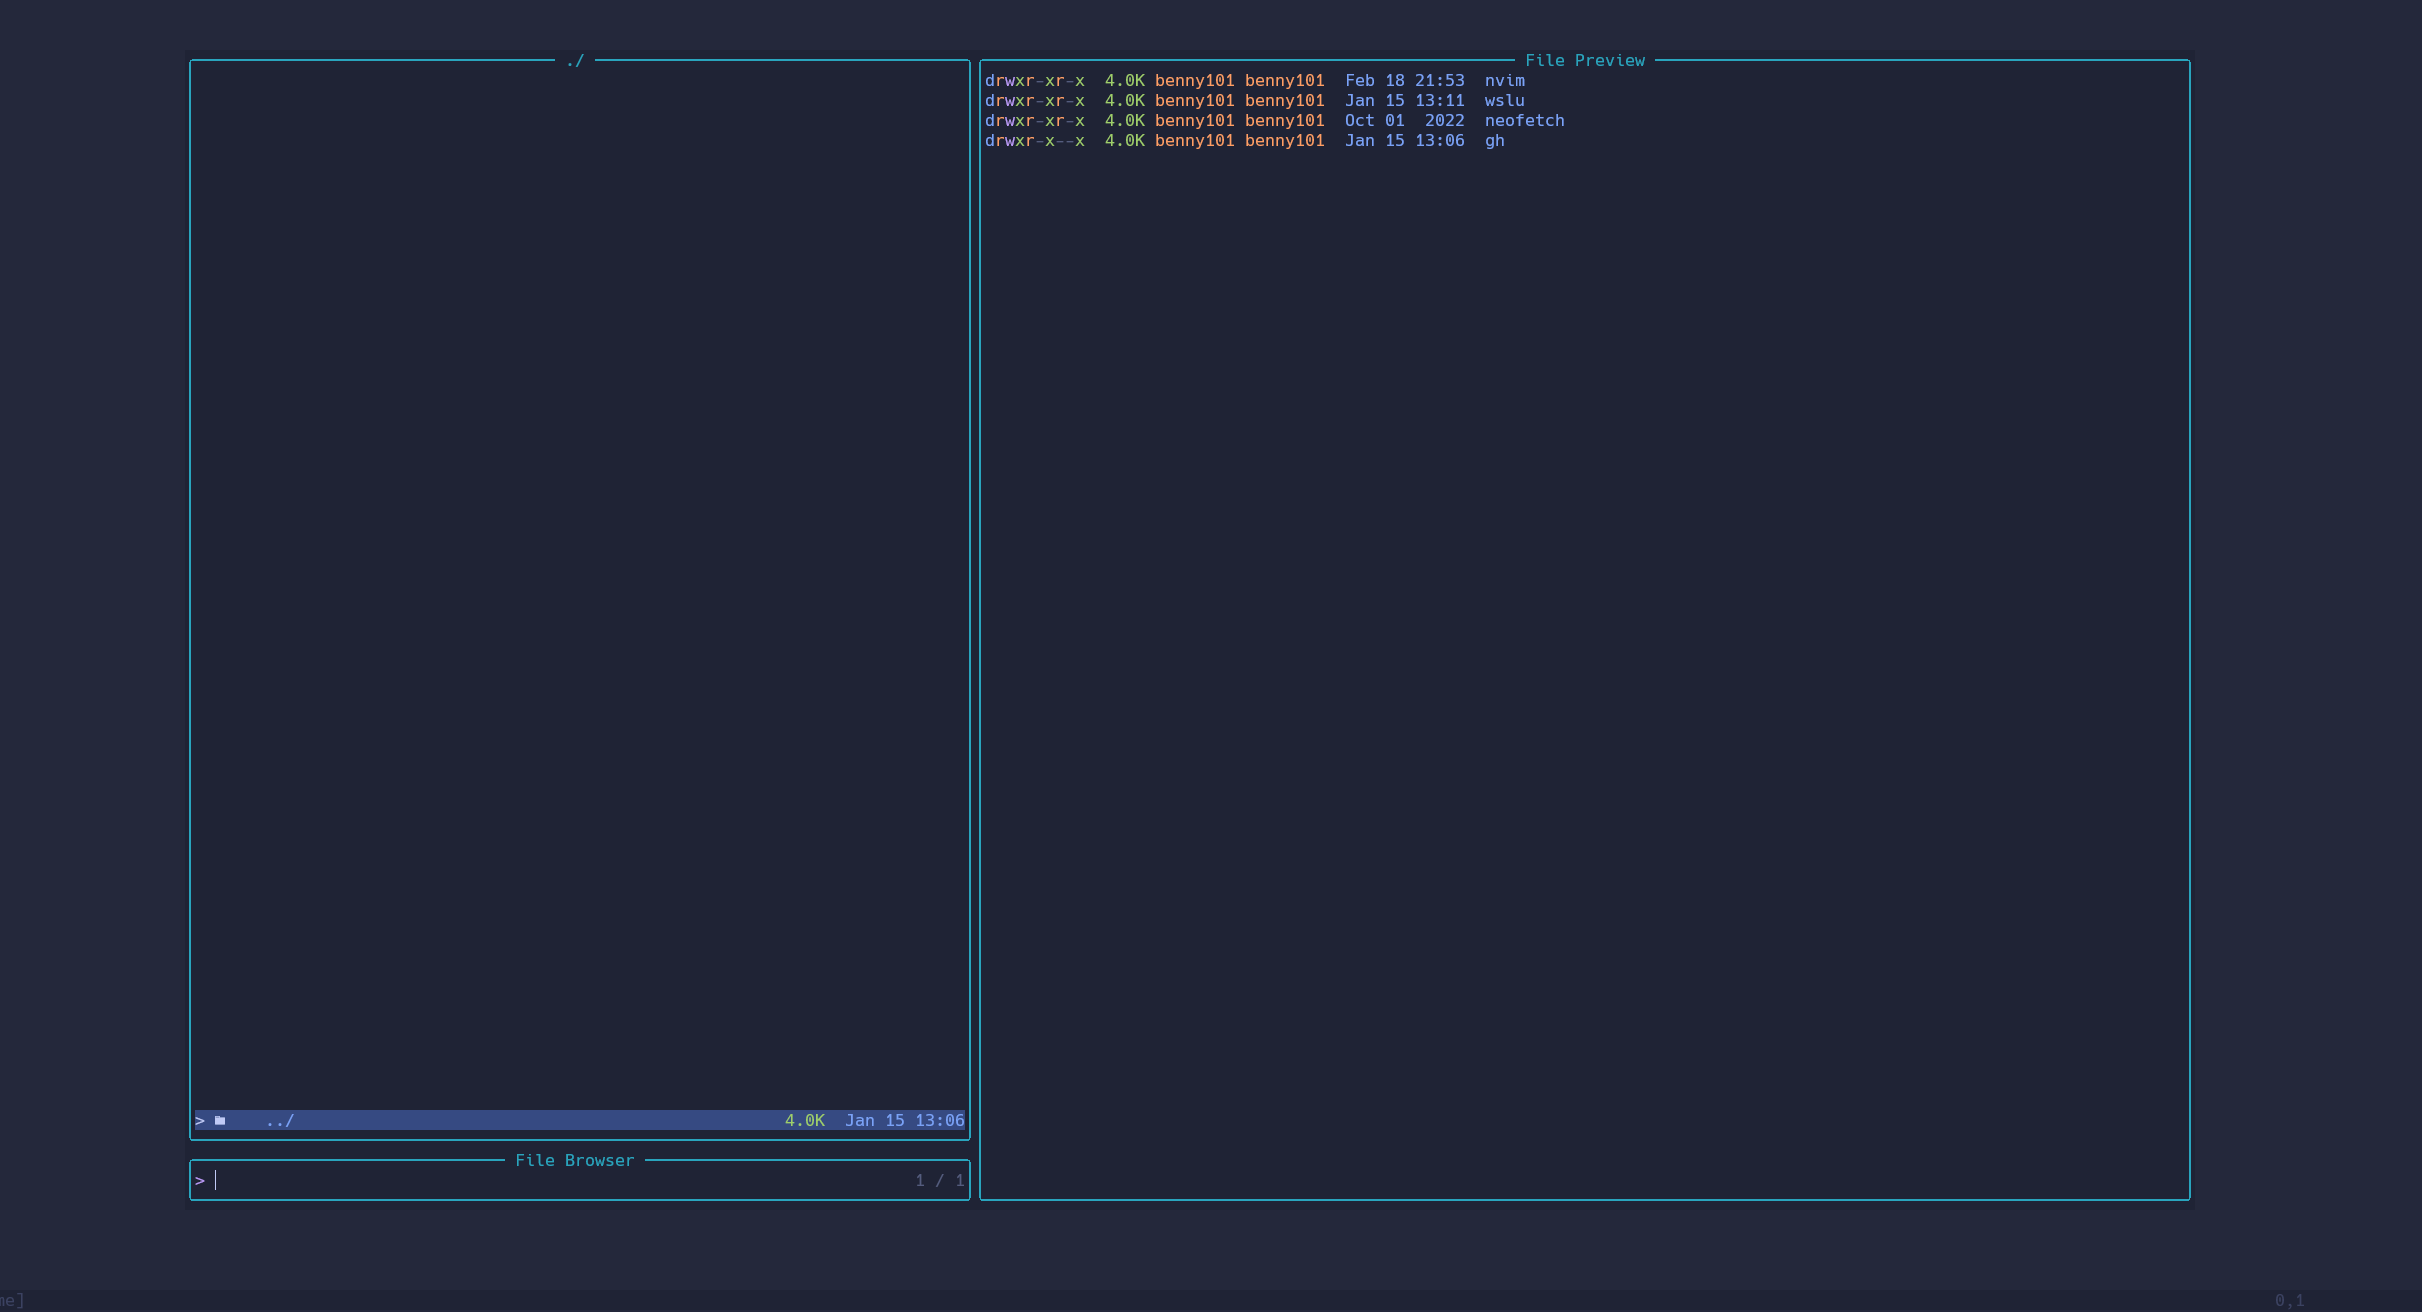
Task: Click the ">" cursor marker on highlighted row
Action: point(199,1120)
